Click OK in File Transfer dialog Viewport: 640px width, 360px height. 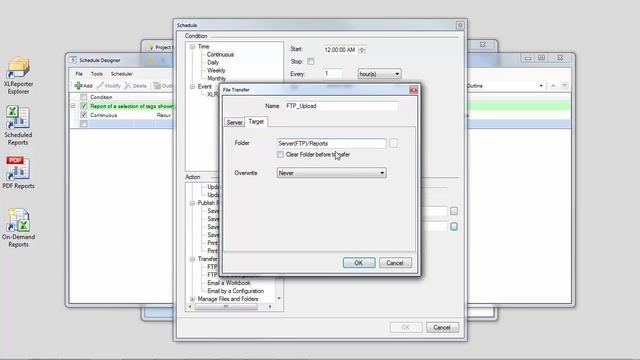pos(359,263)
